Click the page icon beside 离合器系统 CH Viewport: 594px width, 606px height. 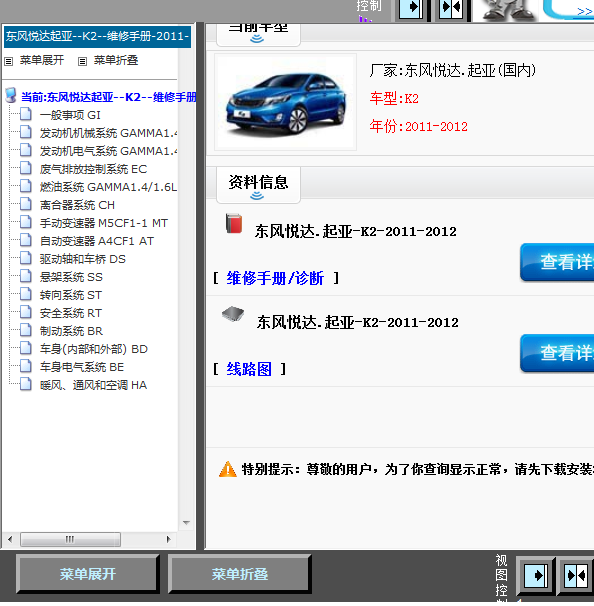point(26,204)
